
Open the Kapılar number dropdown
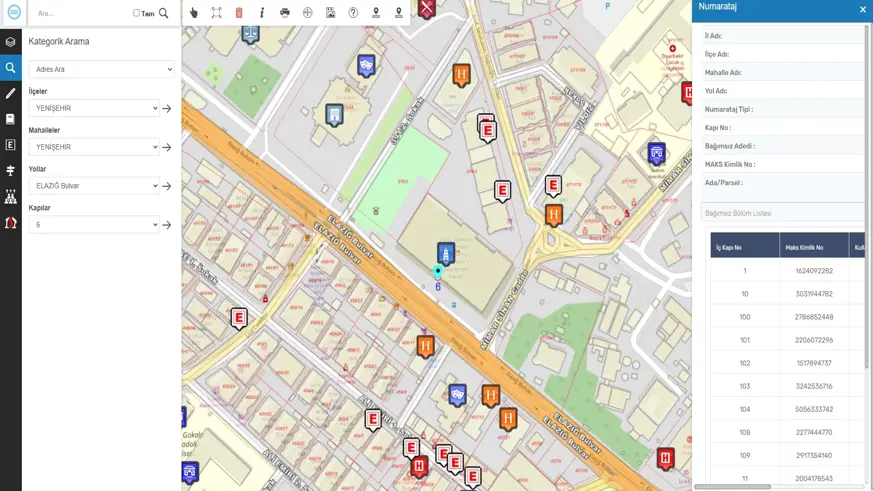tap(94, 225)
